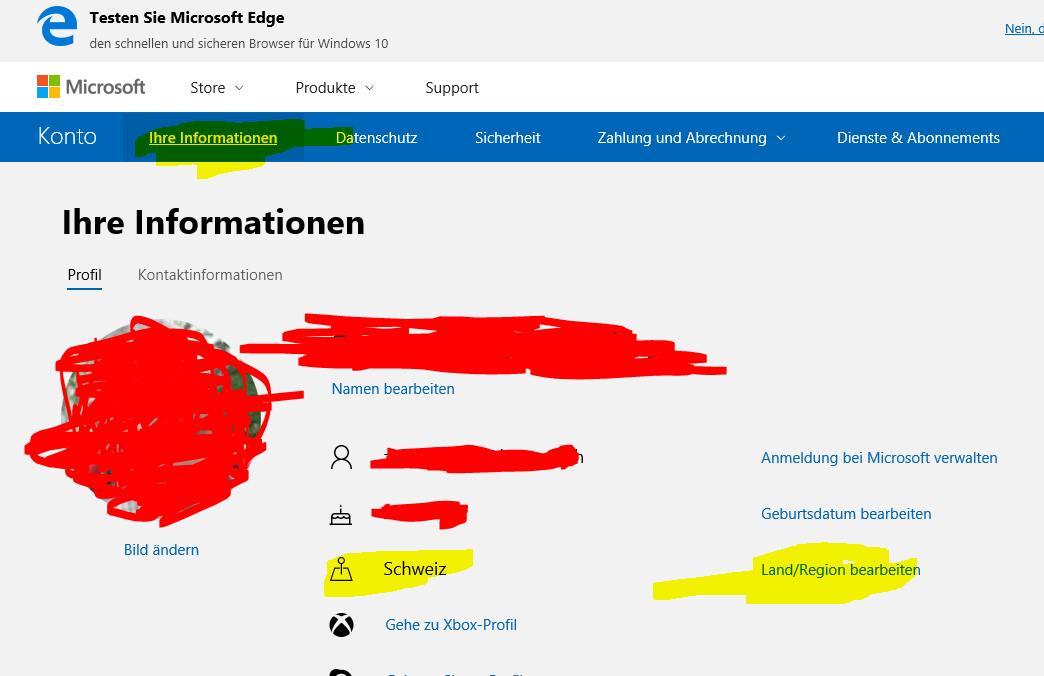Click the Nein link in the Edge banner

[x=1024, y=29]
